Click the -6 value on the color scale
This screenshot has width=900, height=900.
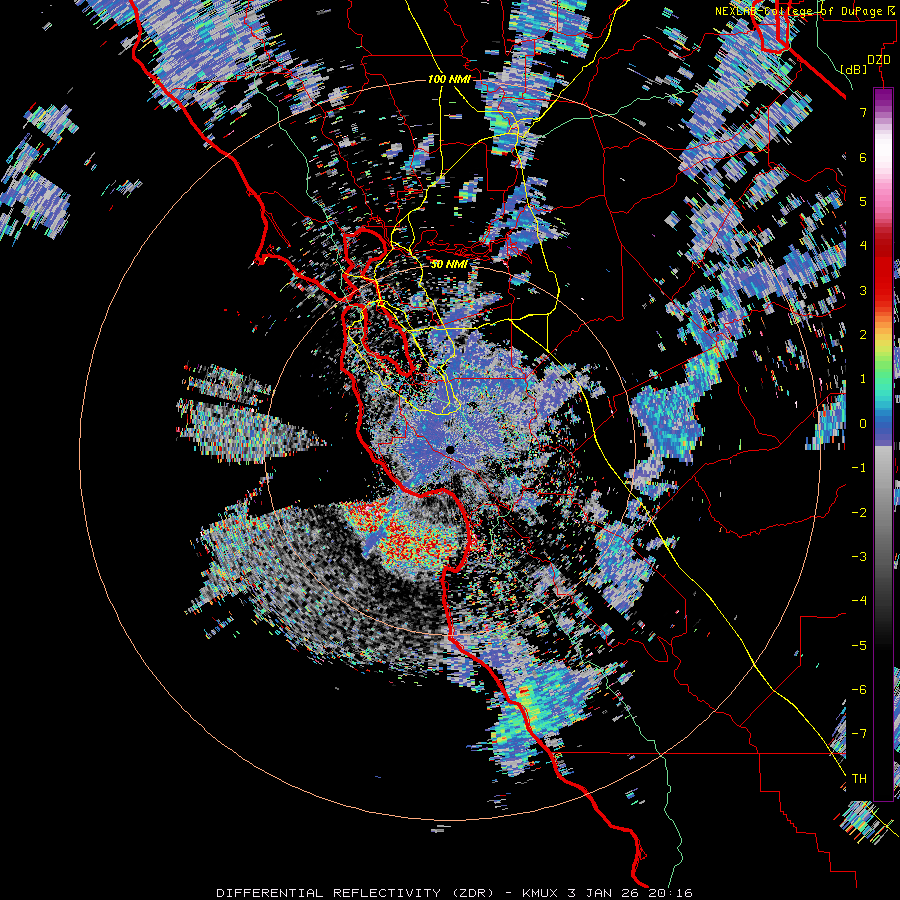[859, 690]
